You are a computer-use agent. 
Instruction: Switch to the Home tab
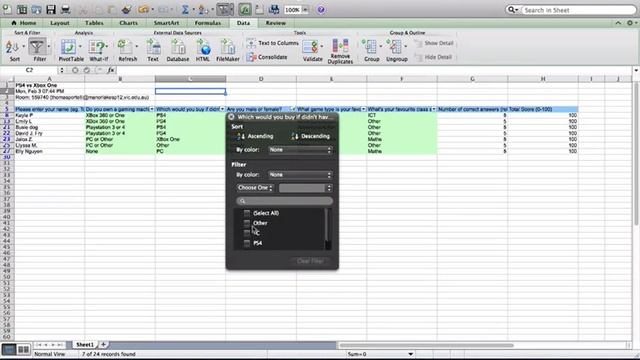[x=24, y=23]
